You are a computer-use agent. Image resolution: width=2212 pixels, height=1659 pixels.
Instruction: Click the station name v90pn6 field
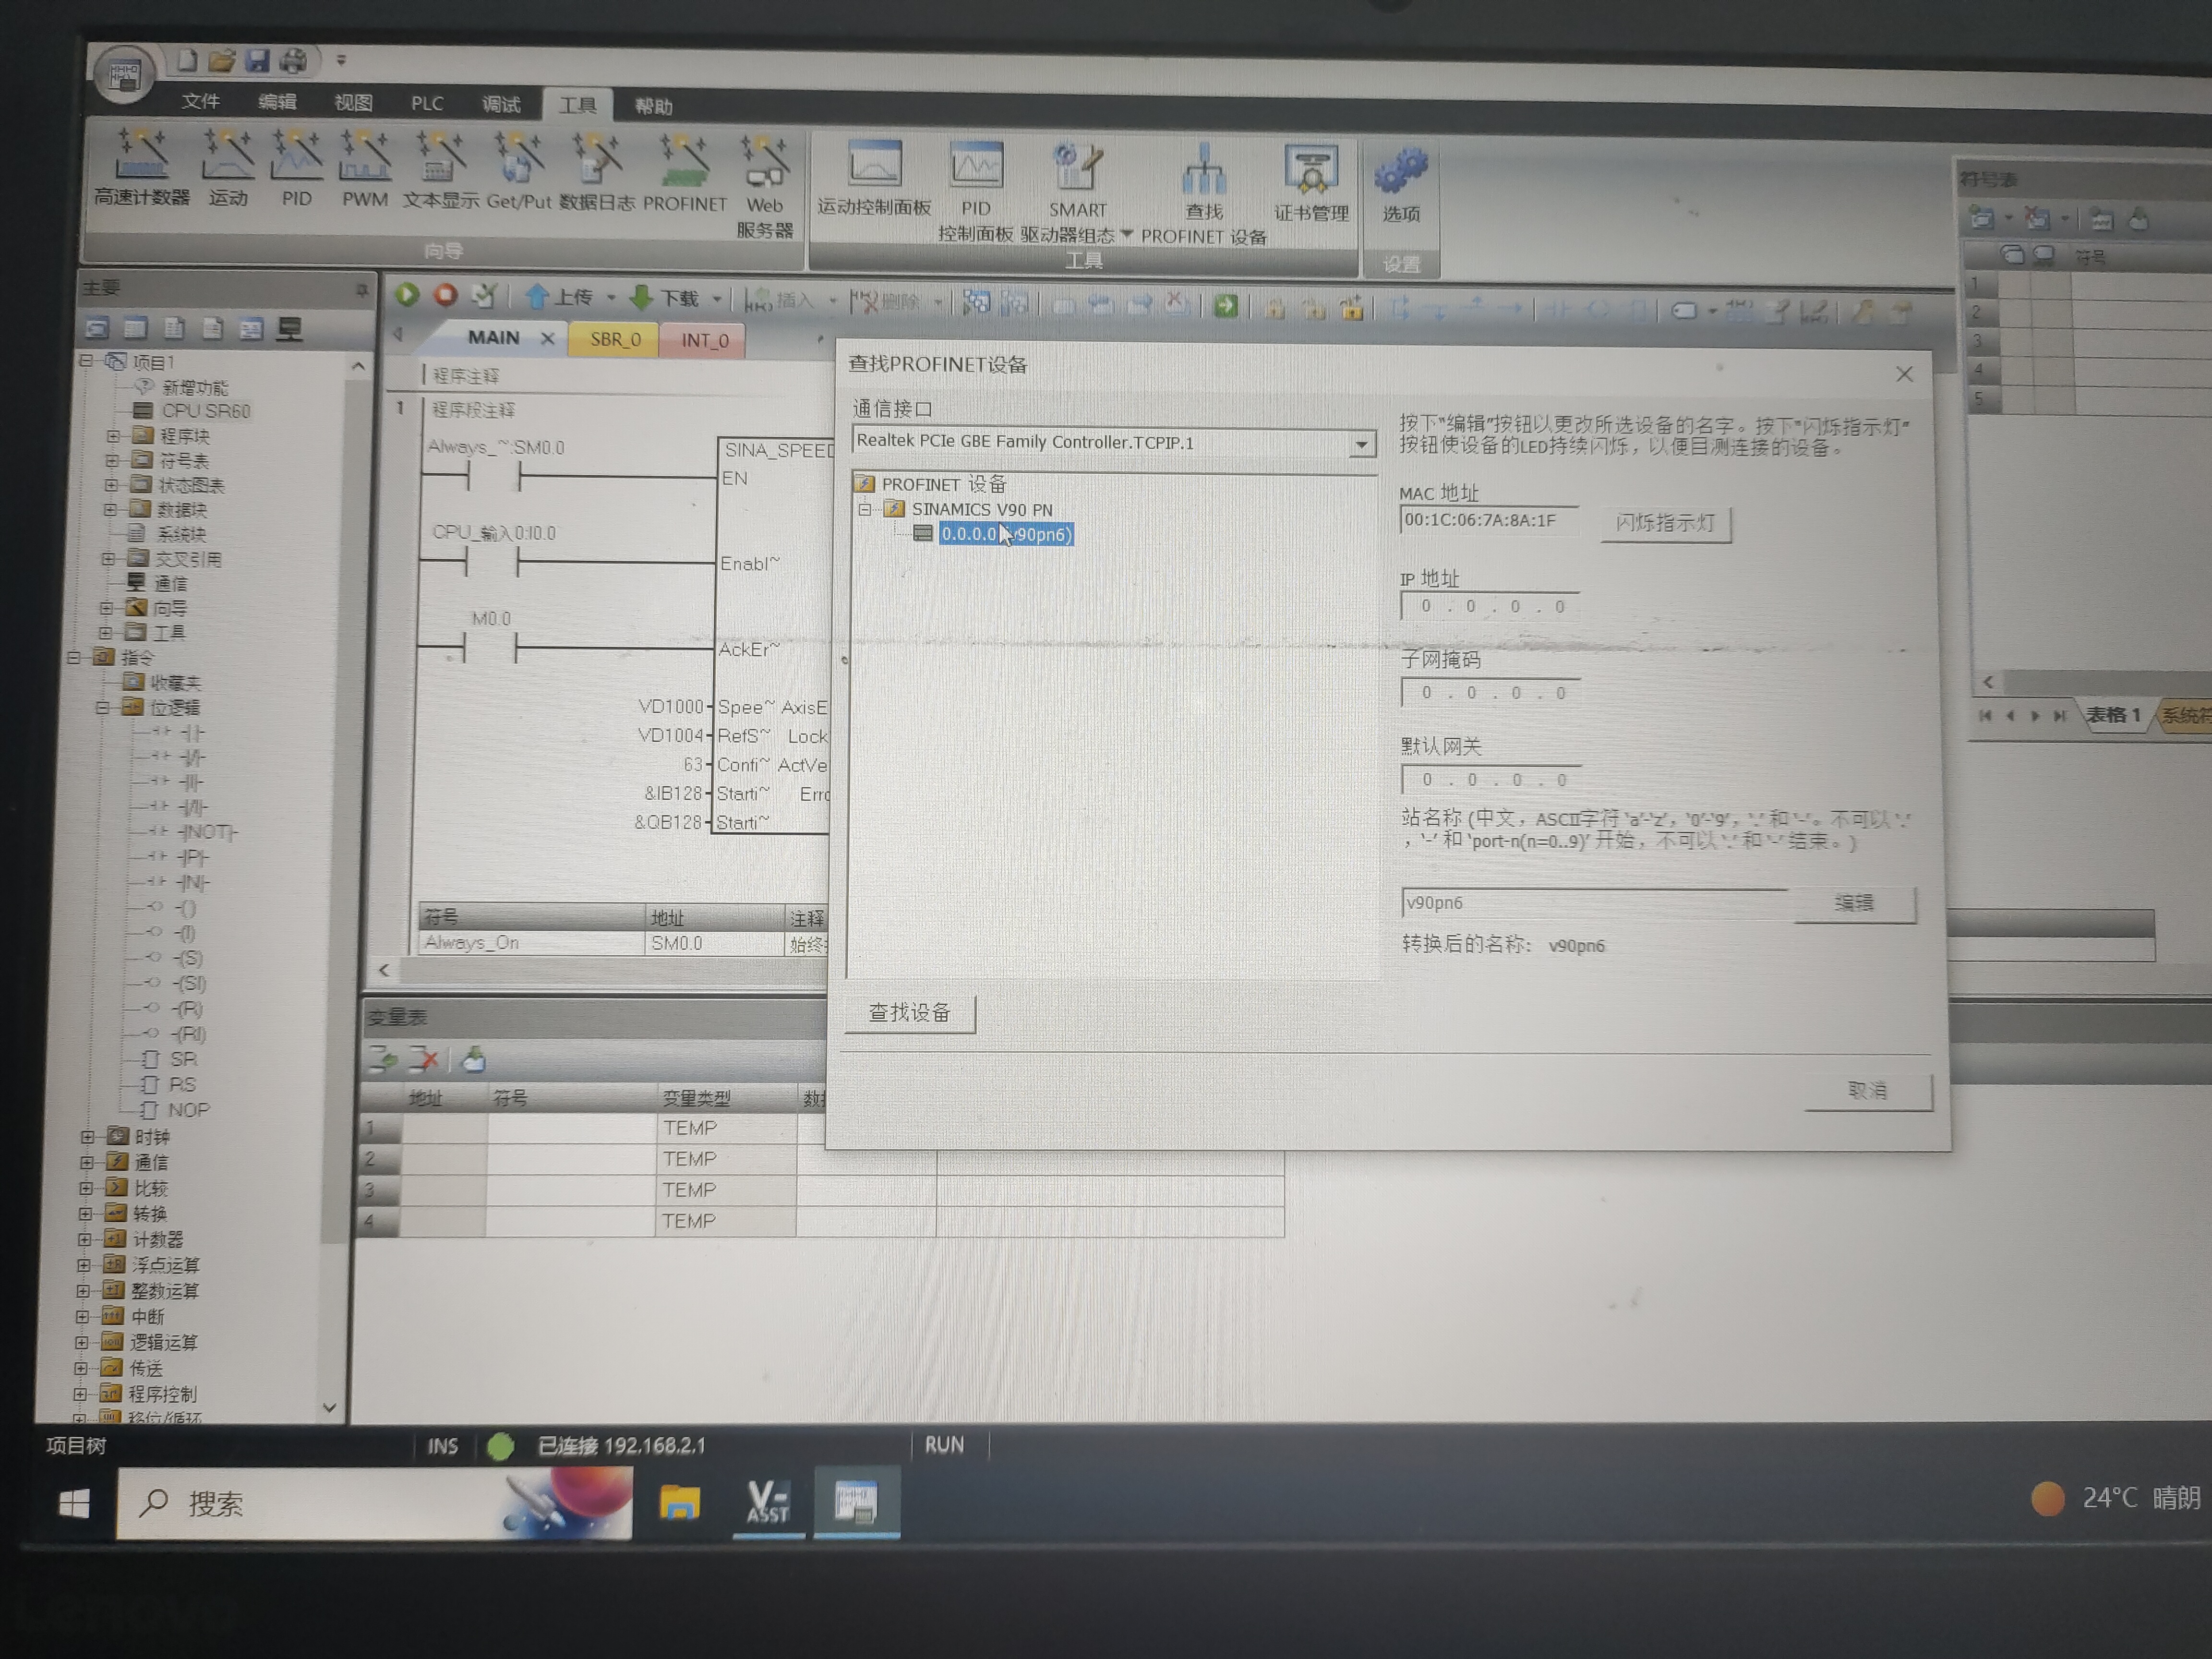pyautogui.click(x=1594, y=903)
